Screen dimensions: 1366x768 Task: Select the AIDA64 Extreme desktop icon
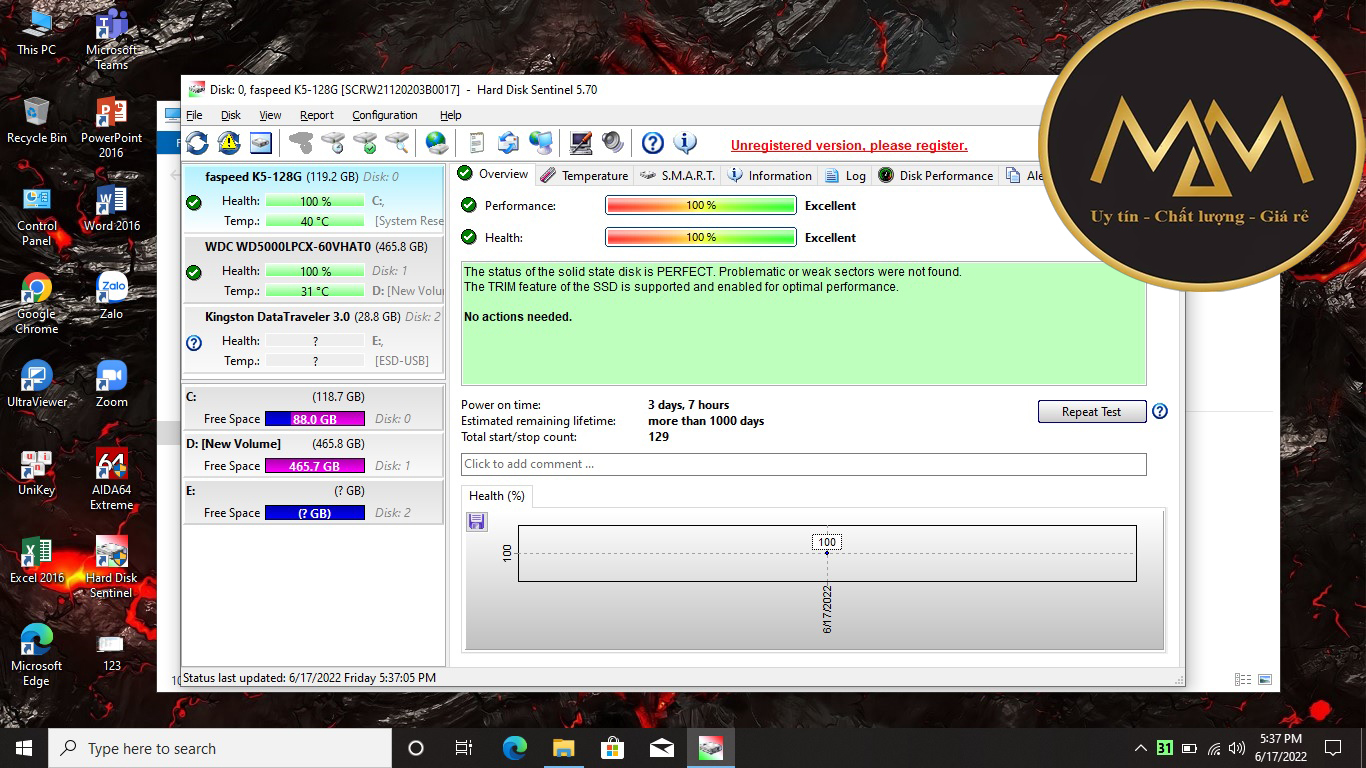111,480
